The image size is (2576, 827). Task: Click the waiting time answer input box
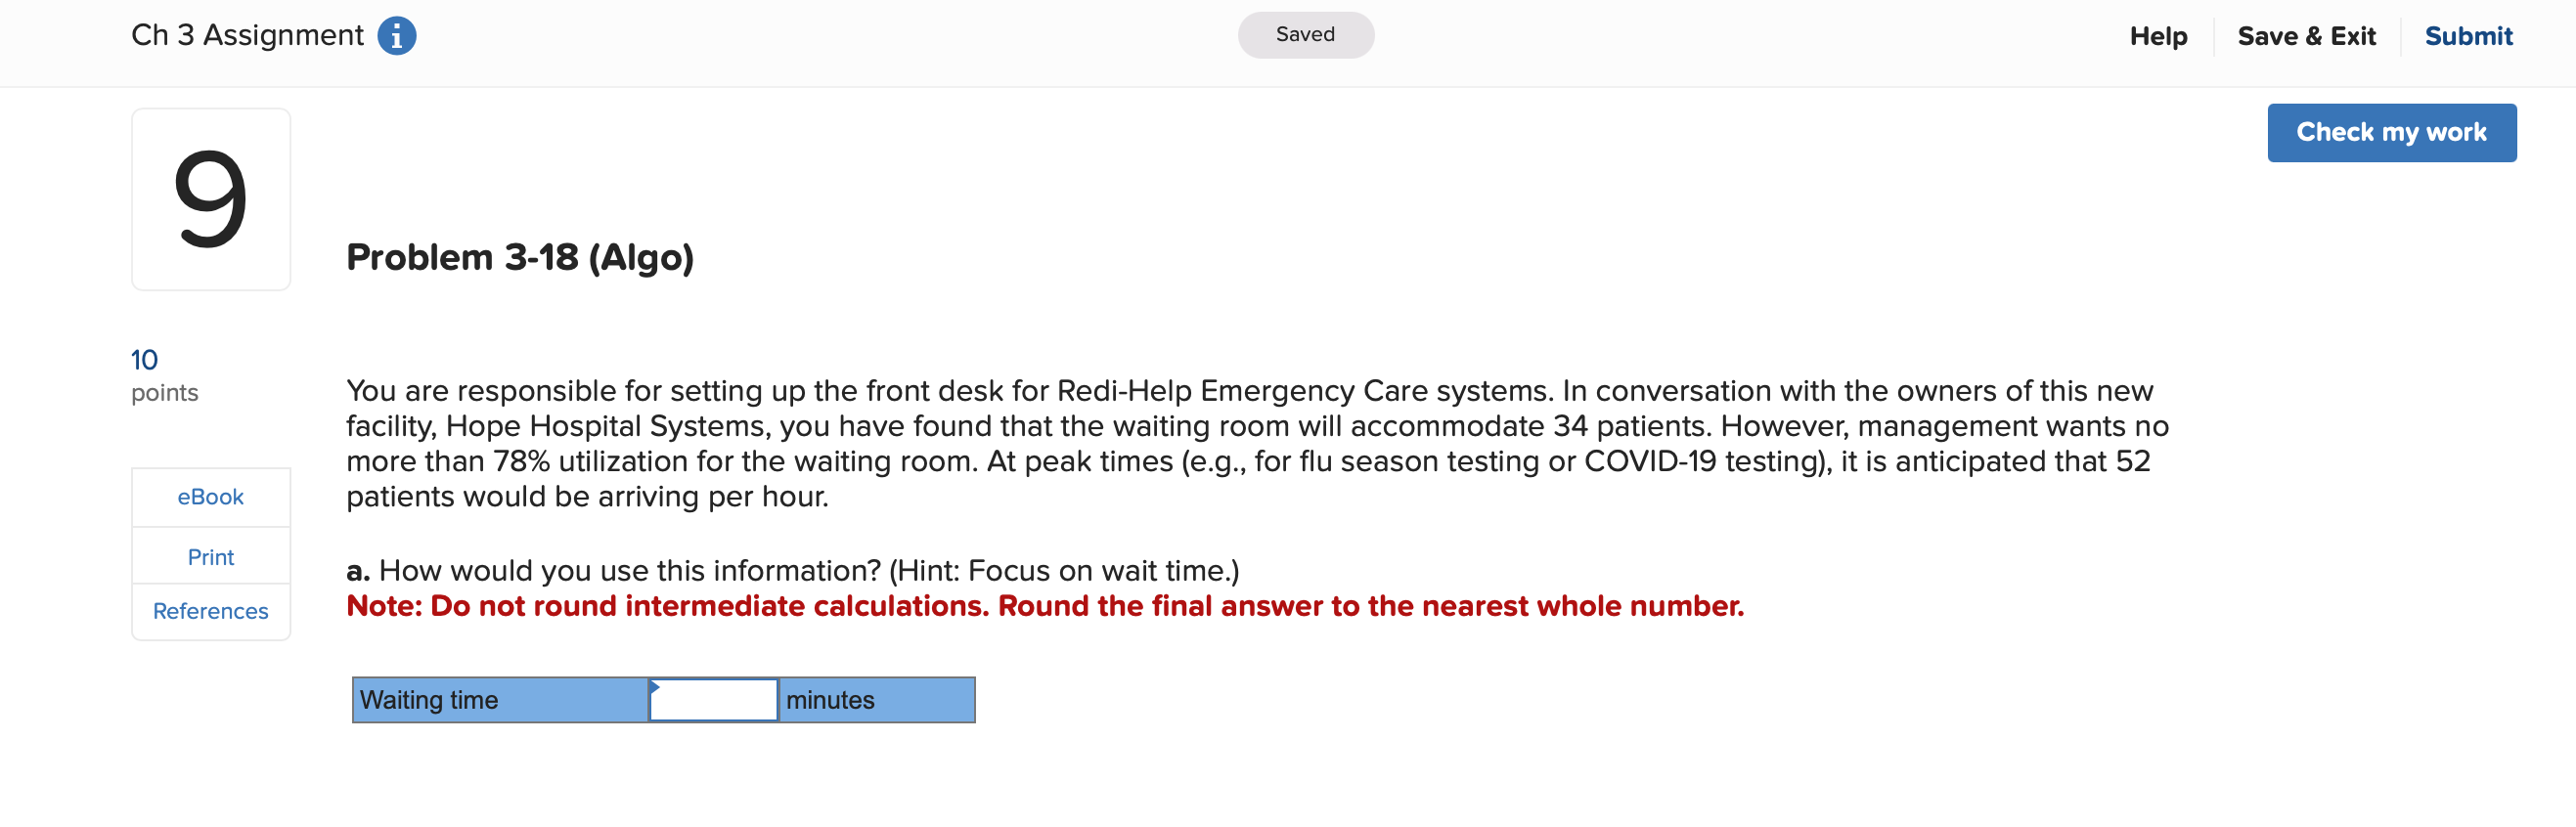pyautogui.click(x=714, y=700)
